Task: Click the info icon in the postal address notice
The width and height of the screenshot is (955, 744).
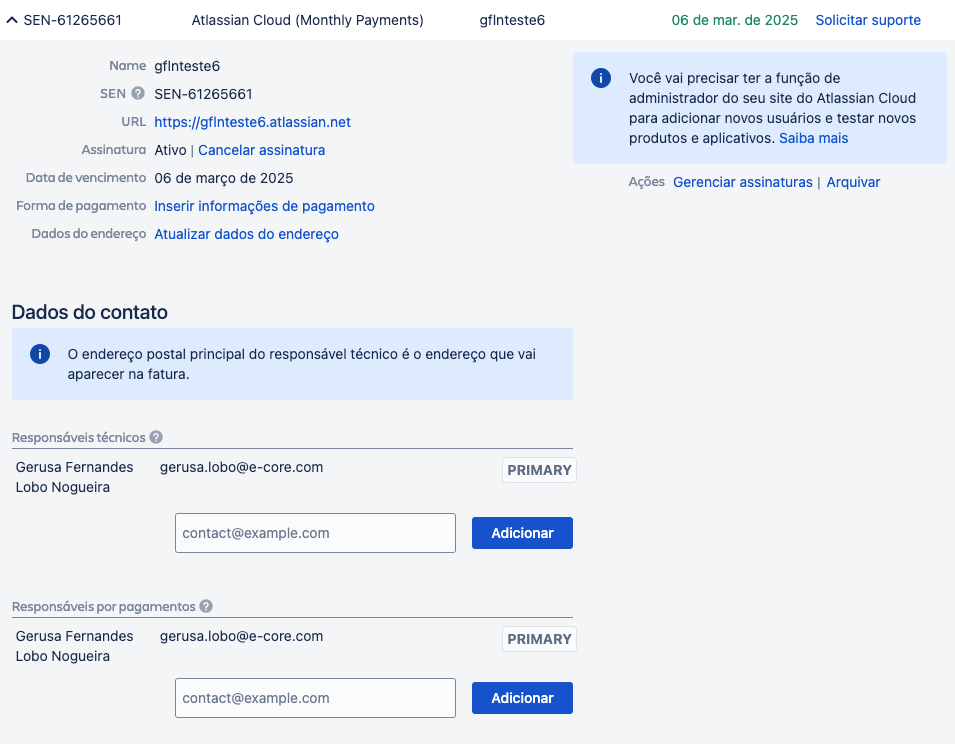Action: (40, 354)
